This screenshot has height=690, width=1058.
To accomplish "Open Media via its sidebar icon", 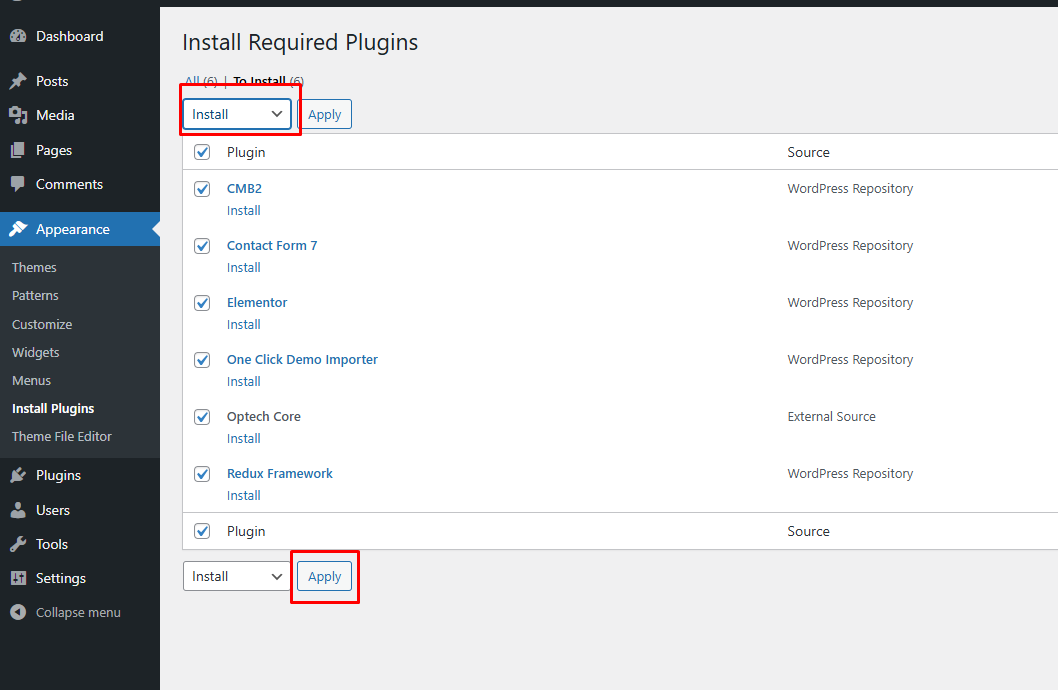I will coord(18,115).
